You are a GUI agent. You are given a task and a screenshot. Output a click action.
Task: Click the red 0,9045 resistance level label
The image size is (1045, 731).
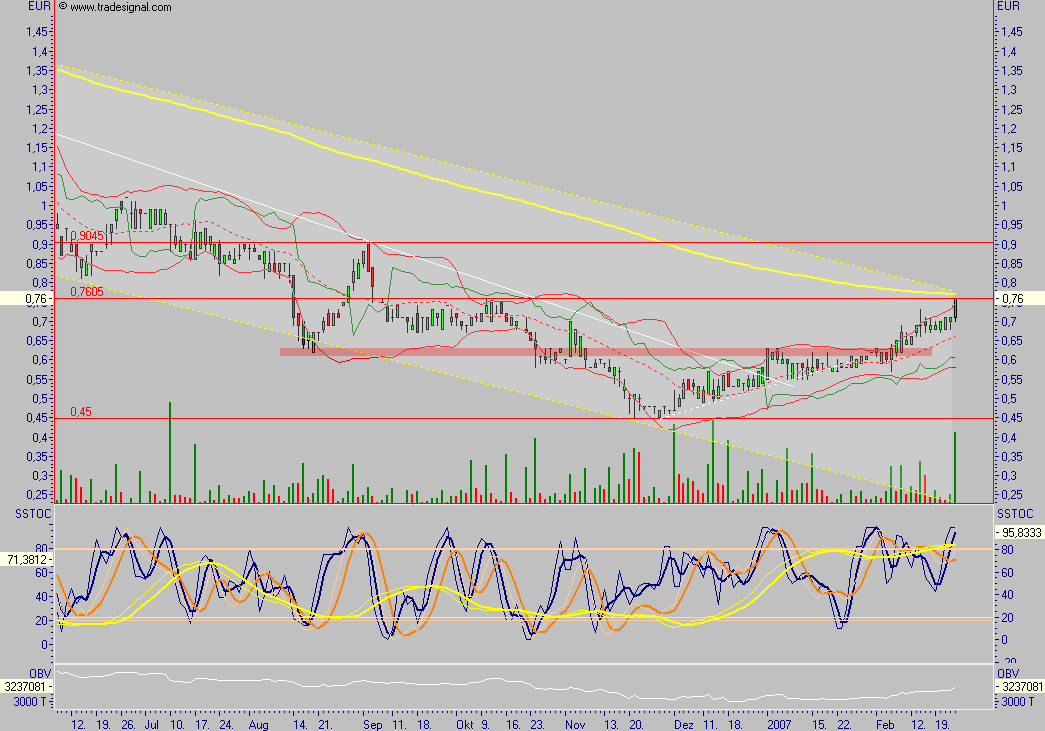tap(88, 235)
